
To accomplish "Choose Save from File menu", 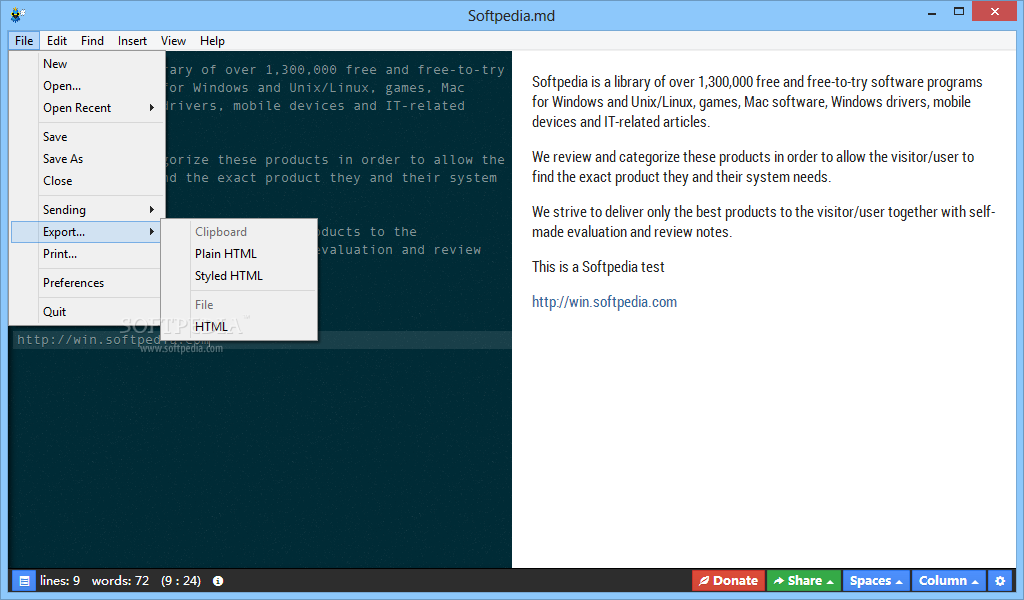I will [86, 136].
